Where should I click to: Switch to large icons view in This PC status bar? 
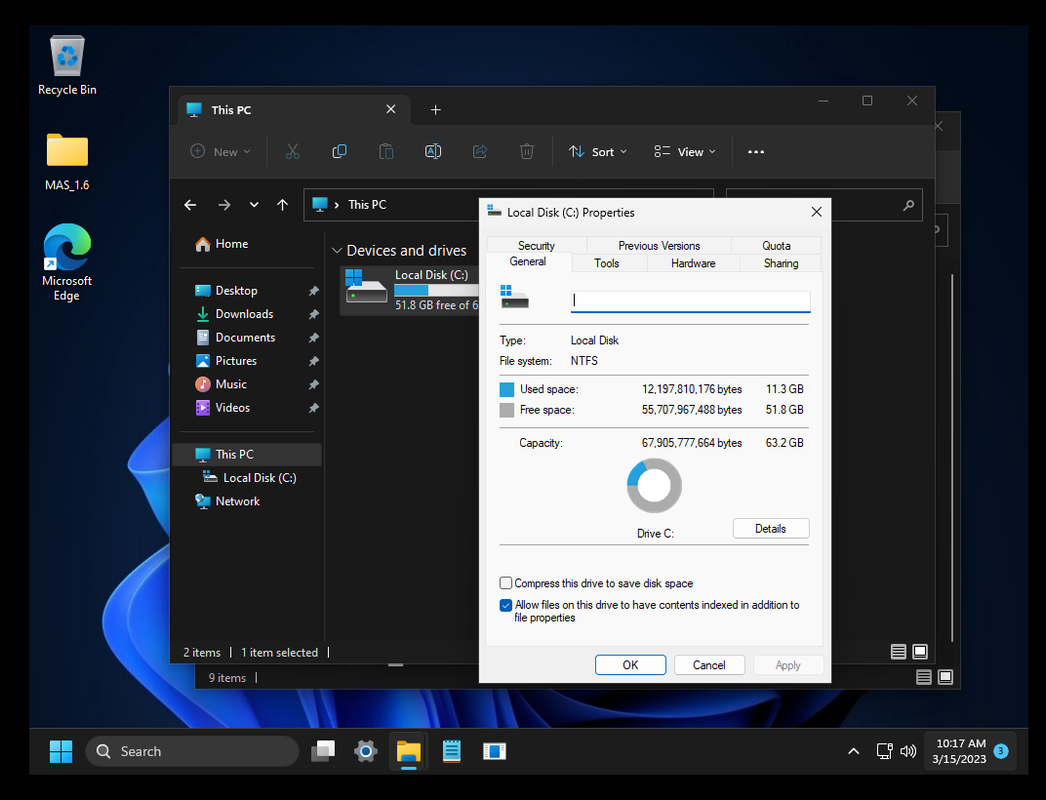click(920, 652)
